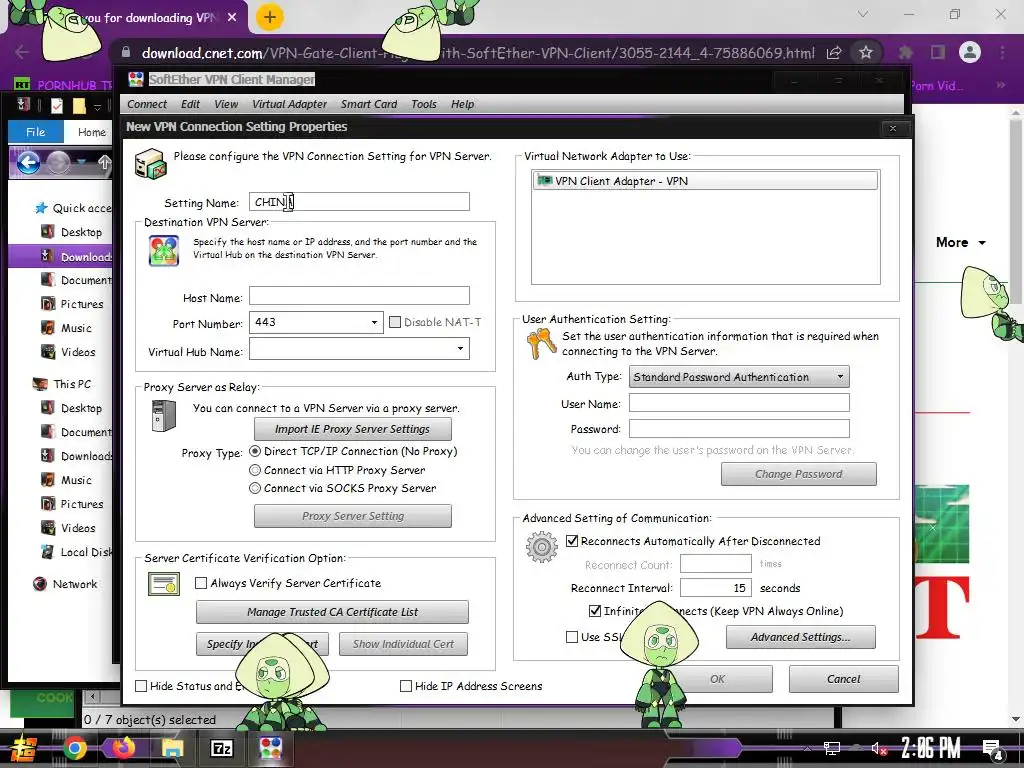Open Firefox from the taskbar
Viewport: 1024px width, 768px height.
123,748
